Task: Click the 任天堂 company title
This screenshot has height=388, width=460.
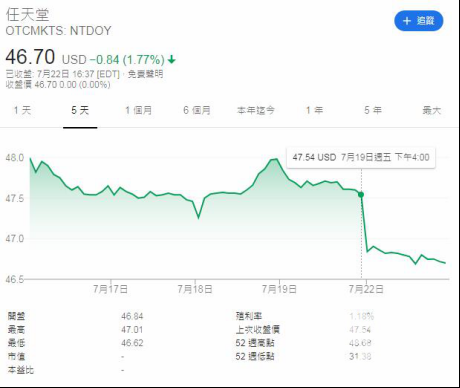Action: 27,15
